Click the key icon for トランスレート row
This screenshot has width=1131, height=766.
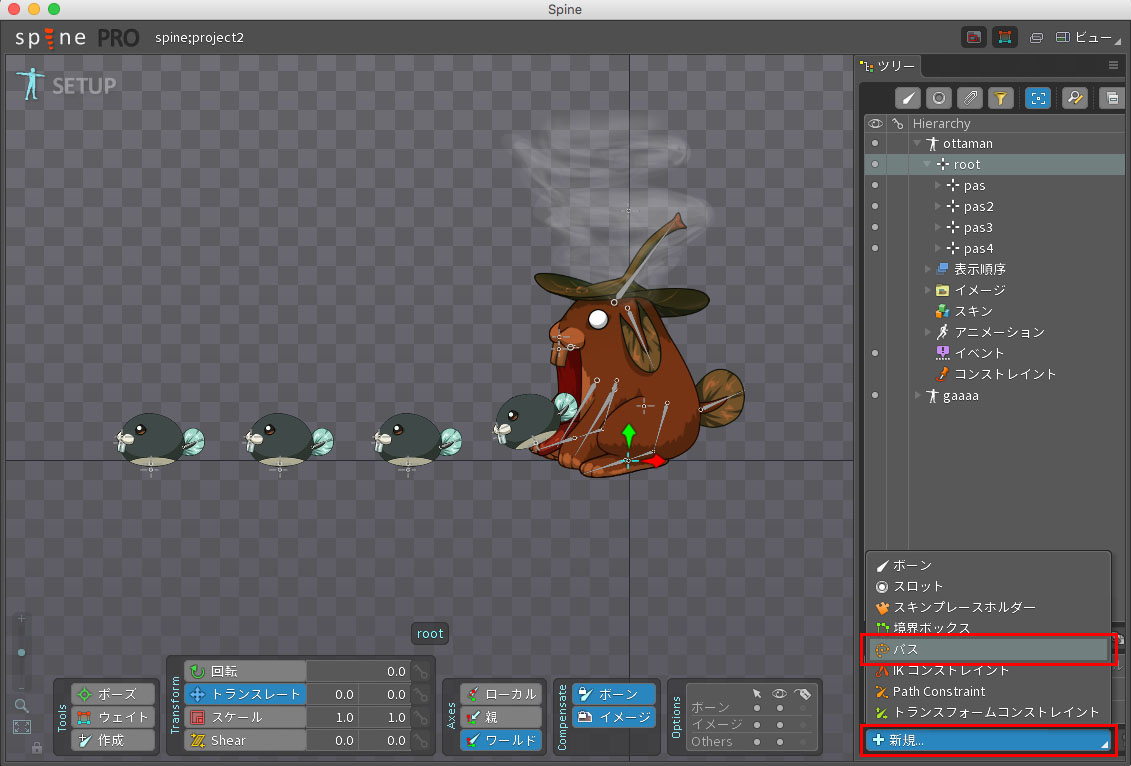coord(421,695)
